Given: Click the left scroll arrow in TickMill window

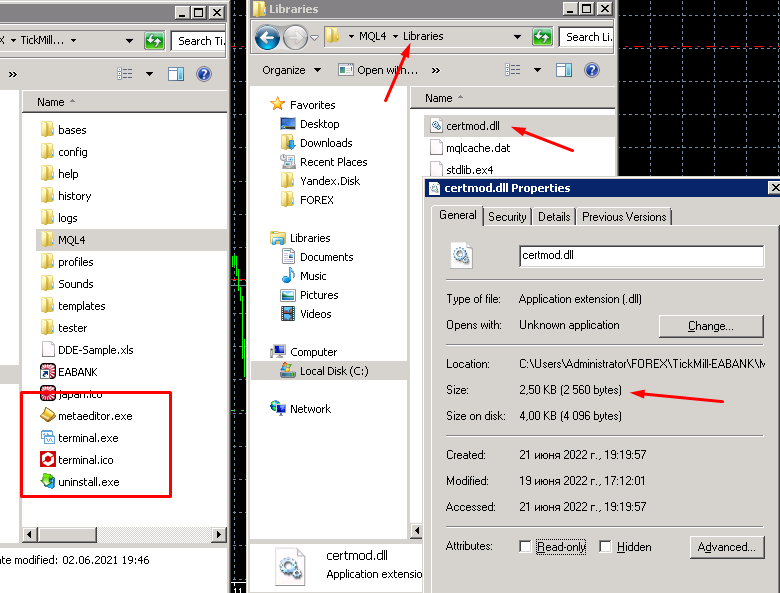Looking at the screenshot, I should (x=29, y=535).
